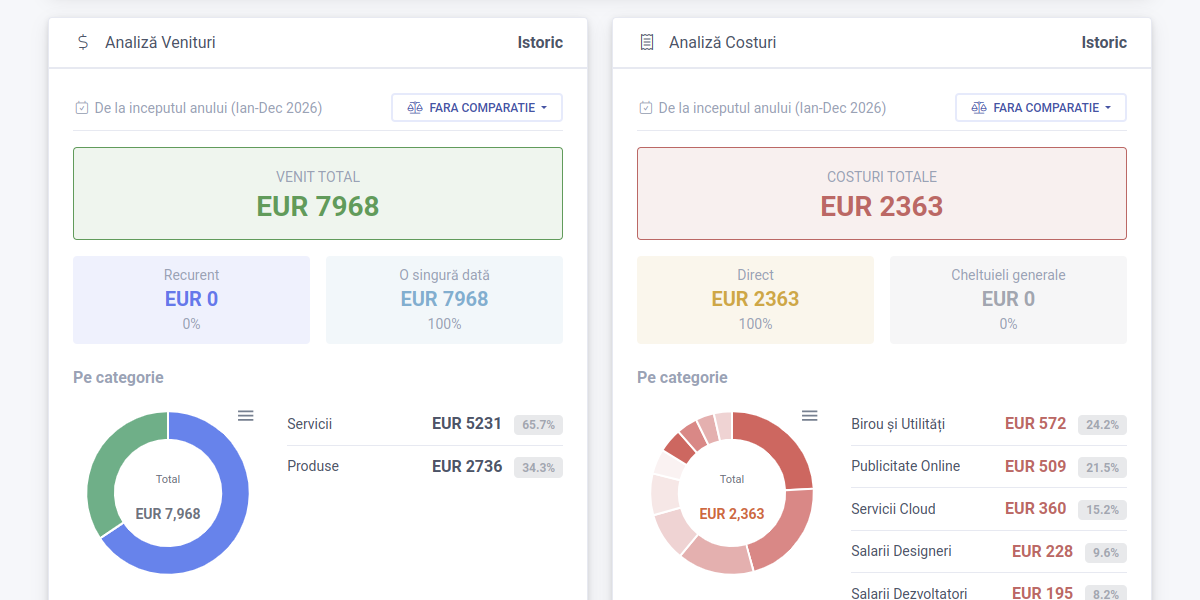Toggle the Direct costs card

(x=755, y=299)
